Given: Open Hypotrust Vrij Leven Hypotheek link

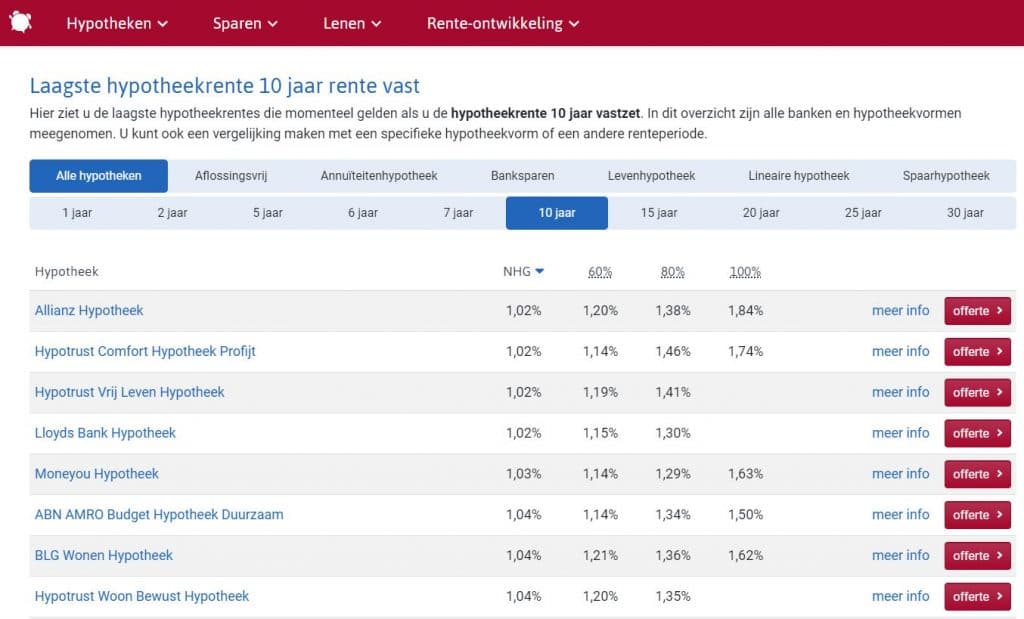Looking at the screenshot, I should (x=129, y=392).
